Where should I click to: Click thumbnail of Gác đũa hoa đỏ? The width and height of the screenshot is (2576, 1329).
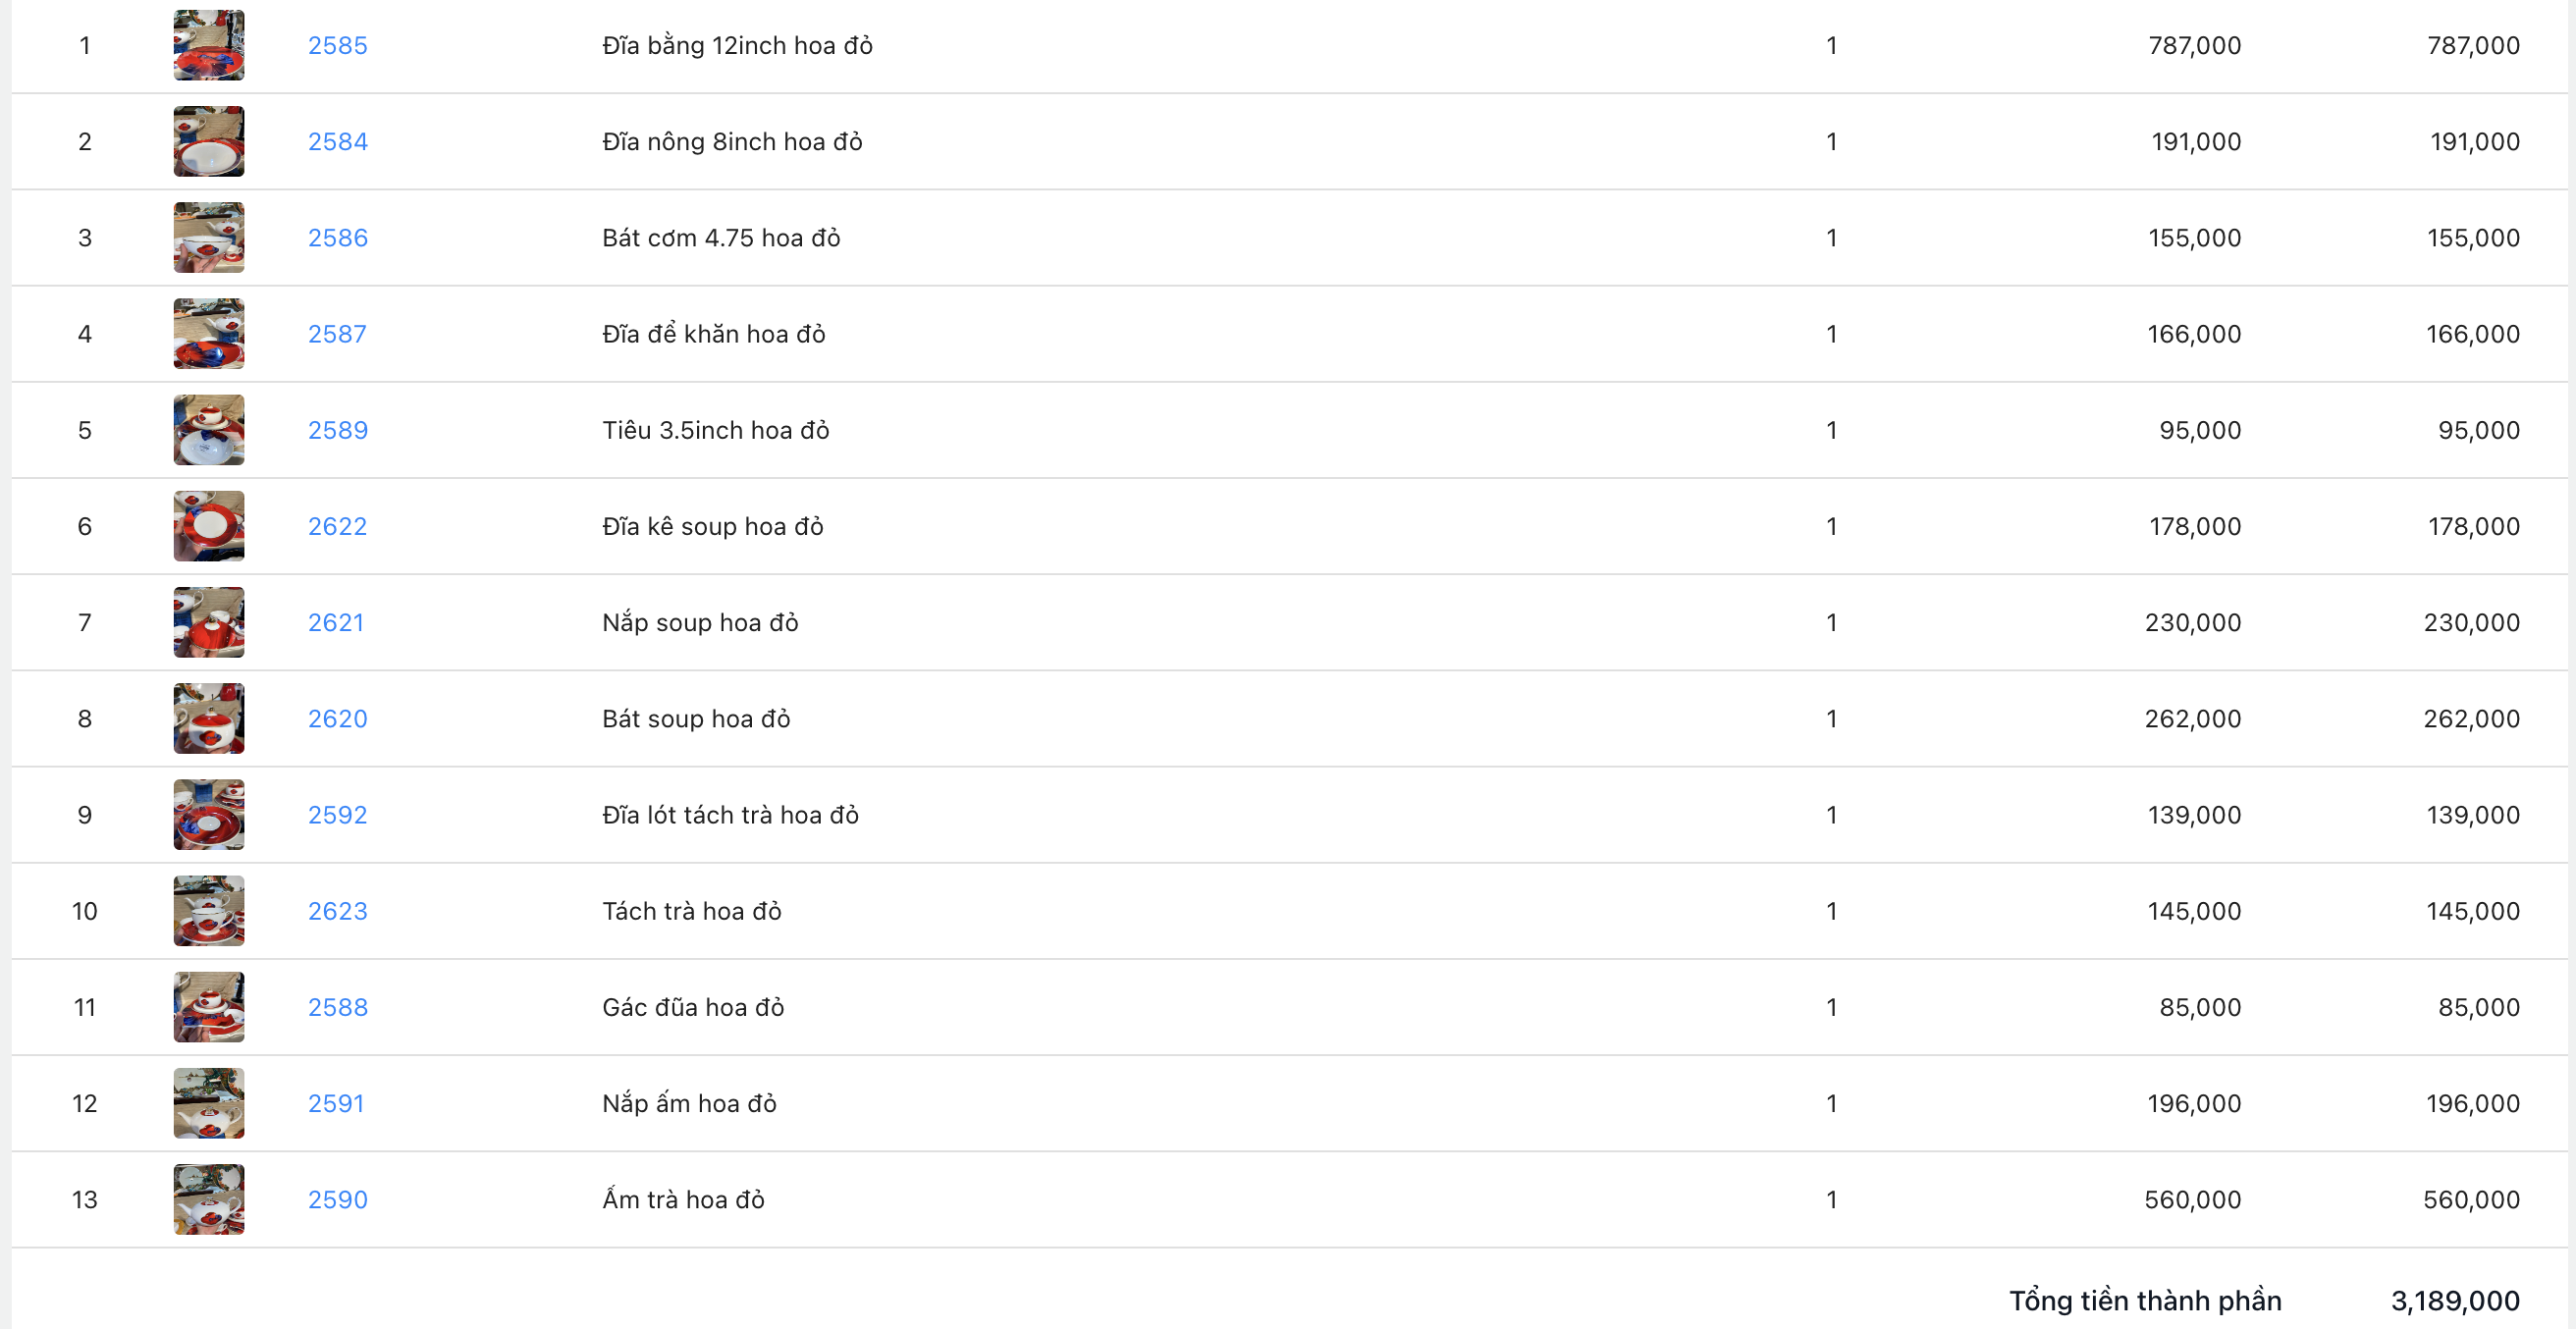point(208,1007)
